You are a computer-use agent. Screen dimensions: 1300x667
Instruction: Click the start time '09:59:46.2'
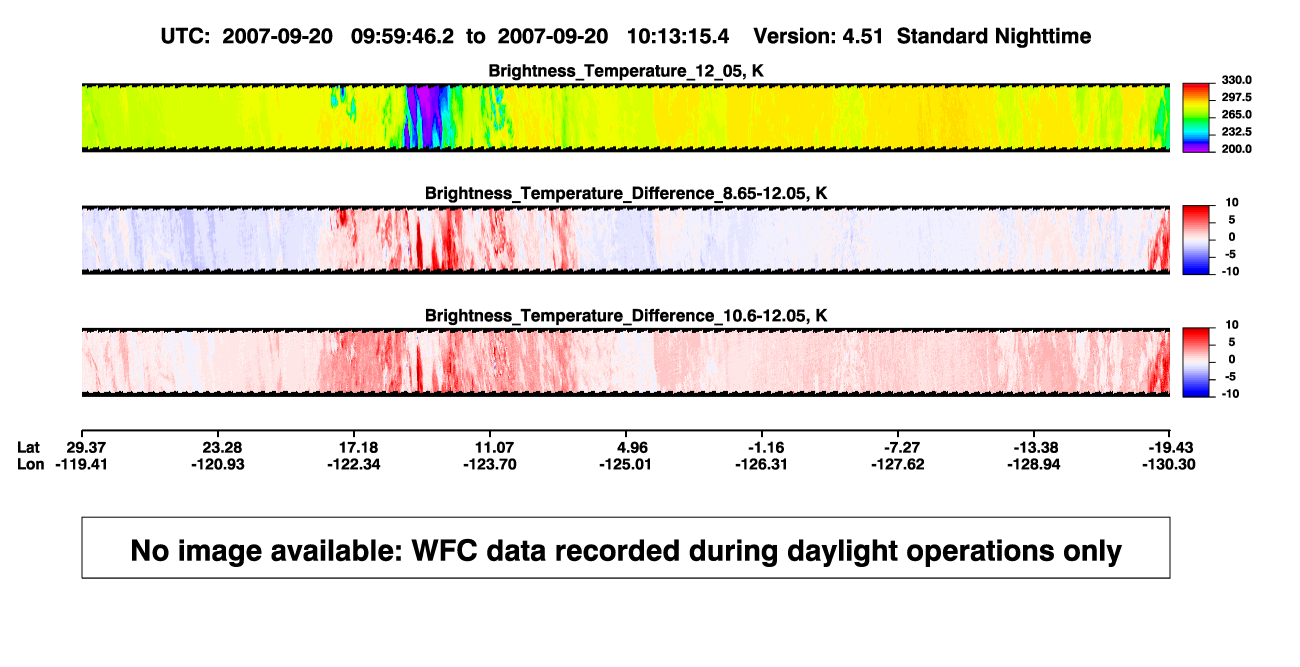tap(403, 36)
